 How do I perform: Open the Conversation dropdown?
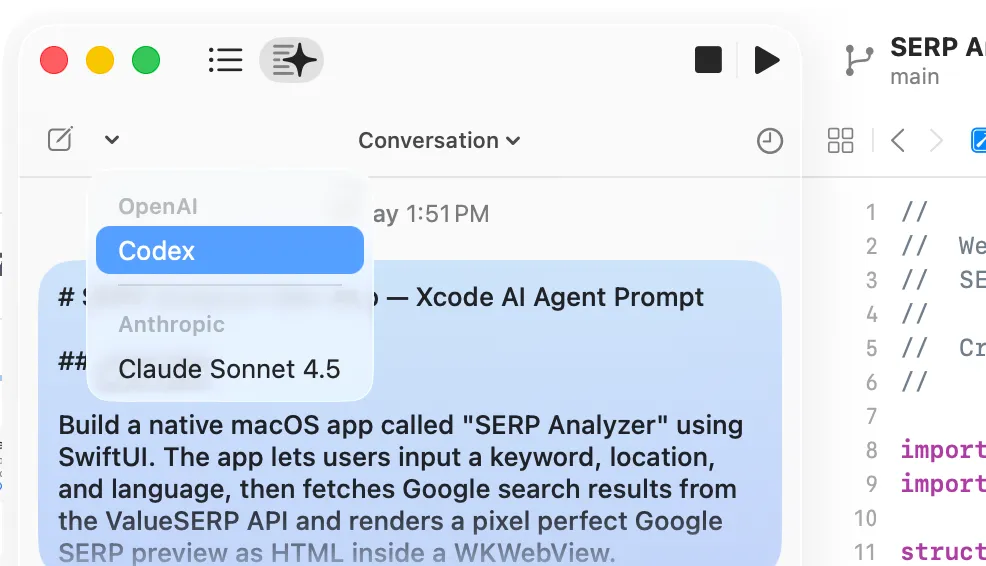(x=439, y=141)
